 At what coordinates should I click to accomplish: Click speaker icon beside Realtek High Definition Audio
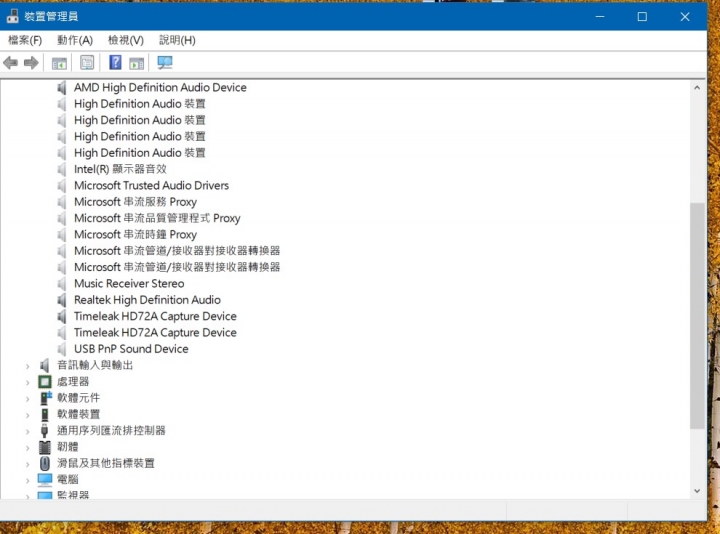pyautogui.click(x=62, y=300)
